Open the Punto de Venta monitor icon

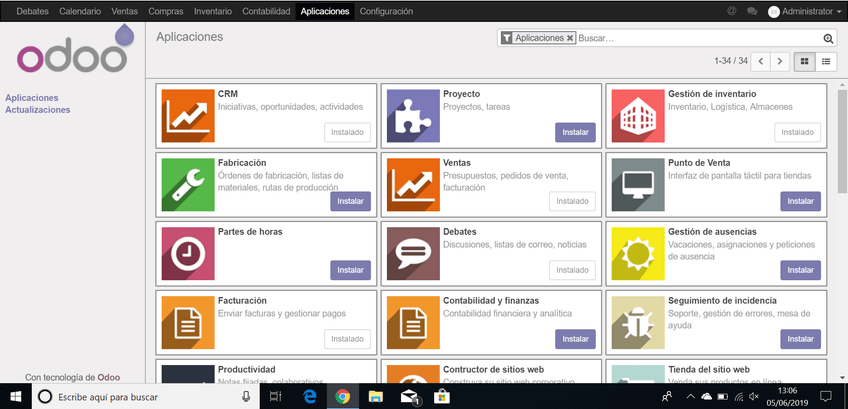tap(638, 185)
